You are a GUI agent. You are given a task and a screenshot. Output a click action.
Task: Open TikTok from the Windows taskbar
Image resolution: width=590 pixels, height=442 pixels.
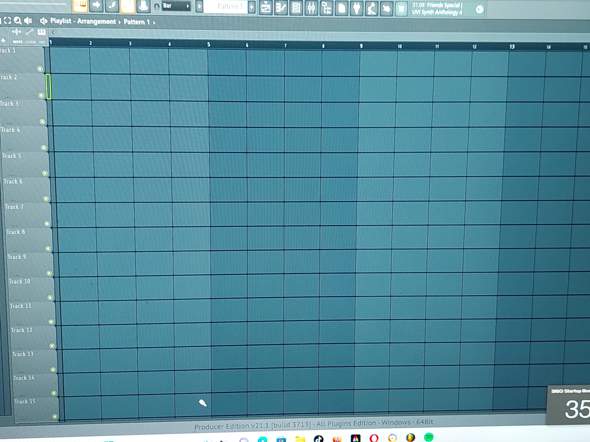(x=318, y=438)
